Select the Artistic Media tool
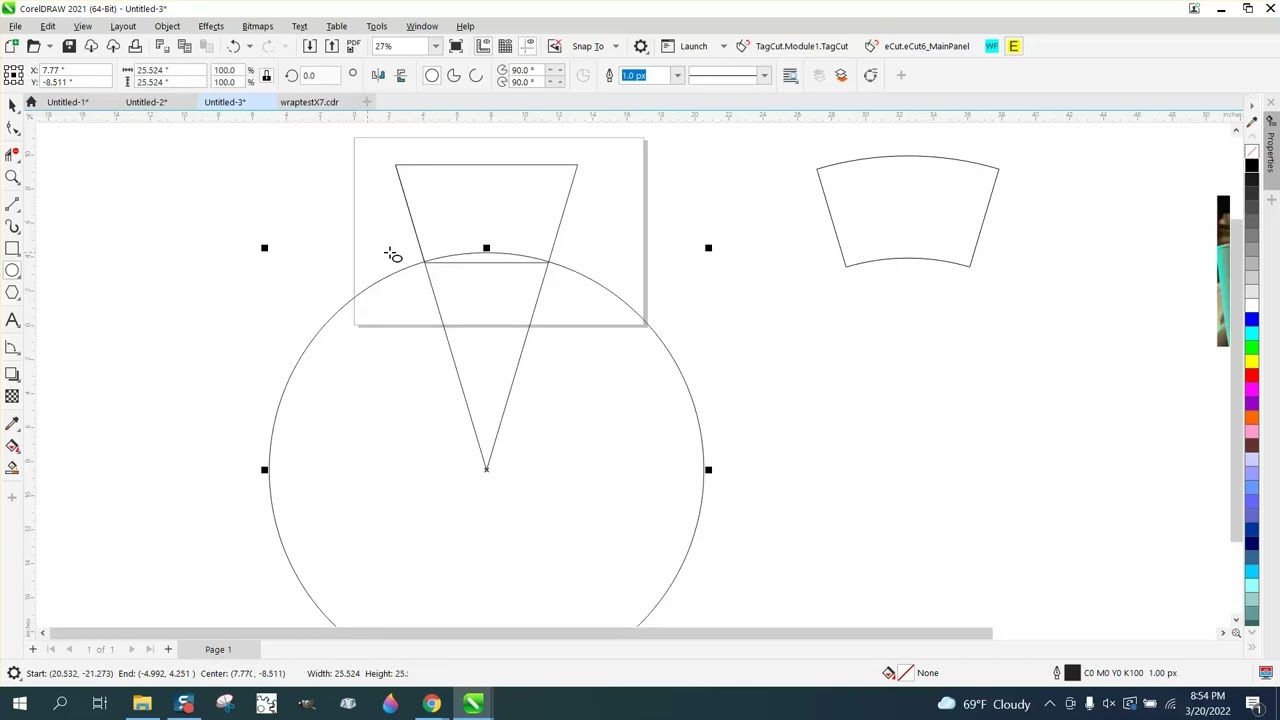The width and height of the screenshot is (1280, 720). click(x=12, y=226)
